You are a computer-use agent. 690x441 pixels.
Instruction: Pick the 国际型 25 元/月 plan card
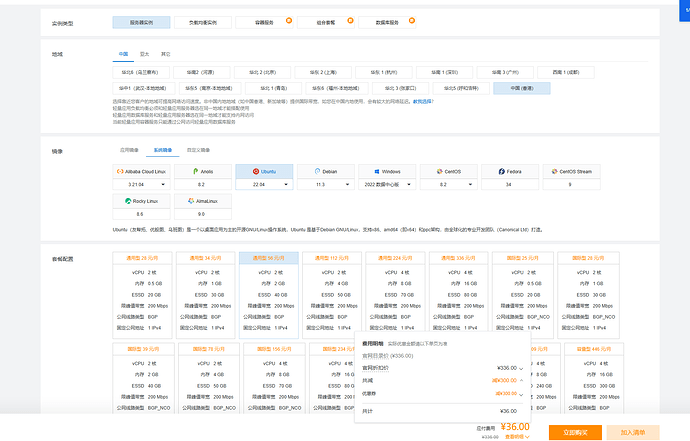click(523, 295)
